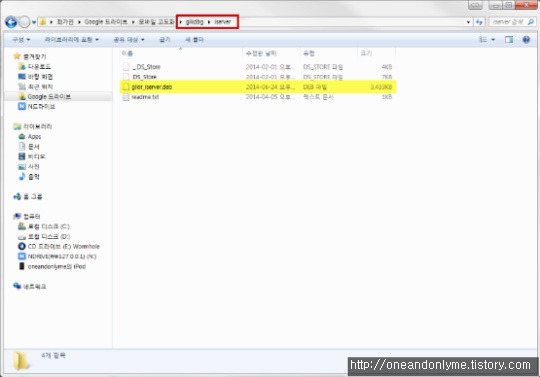540x377 pixels.
Task: Click the glkdbg breadcrumb in the address bar
Action: pyautogui.click(x=195, y=22)
